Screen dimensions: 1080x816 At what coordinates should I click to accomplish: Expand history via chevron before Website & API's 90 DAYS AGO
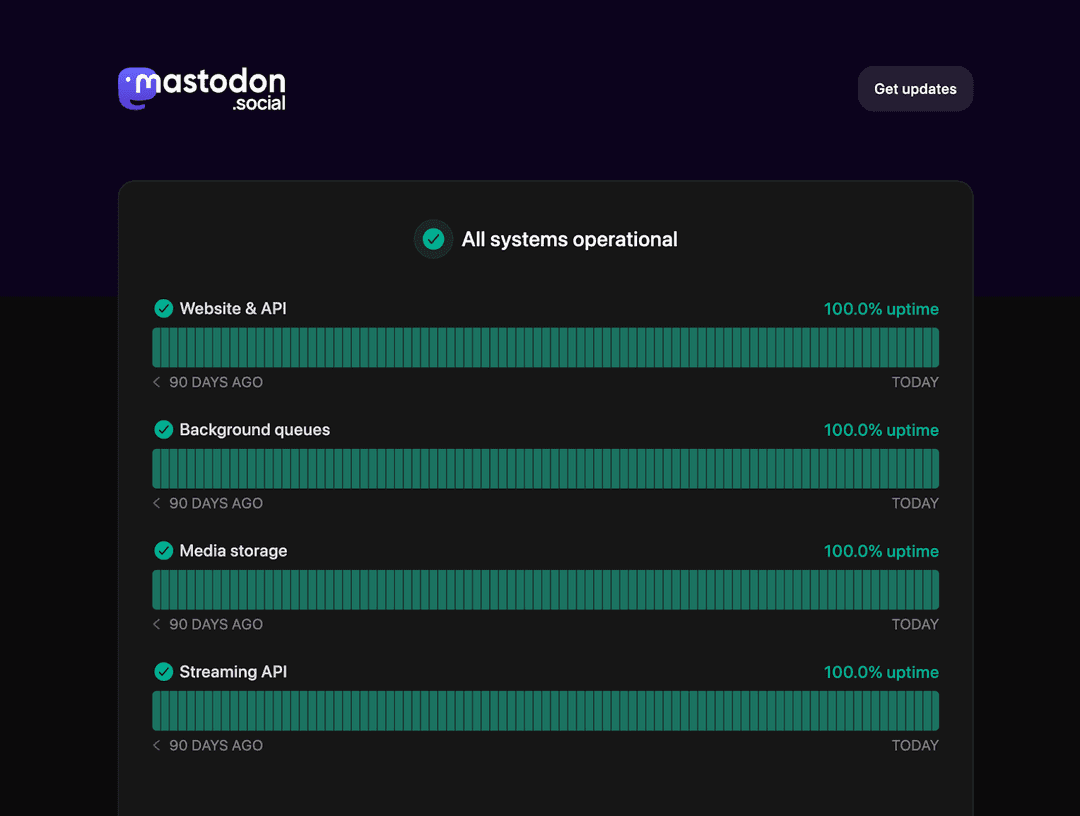pos(156,382)
